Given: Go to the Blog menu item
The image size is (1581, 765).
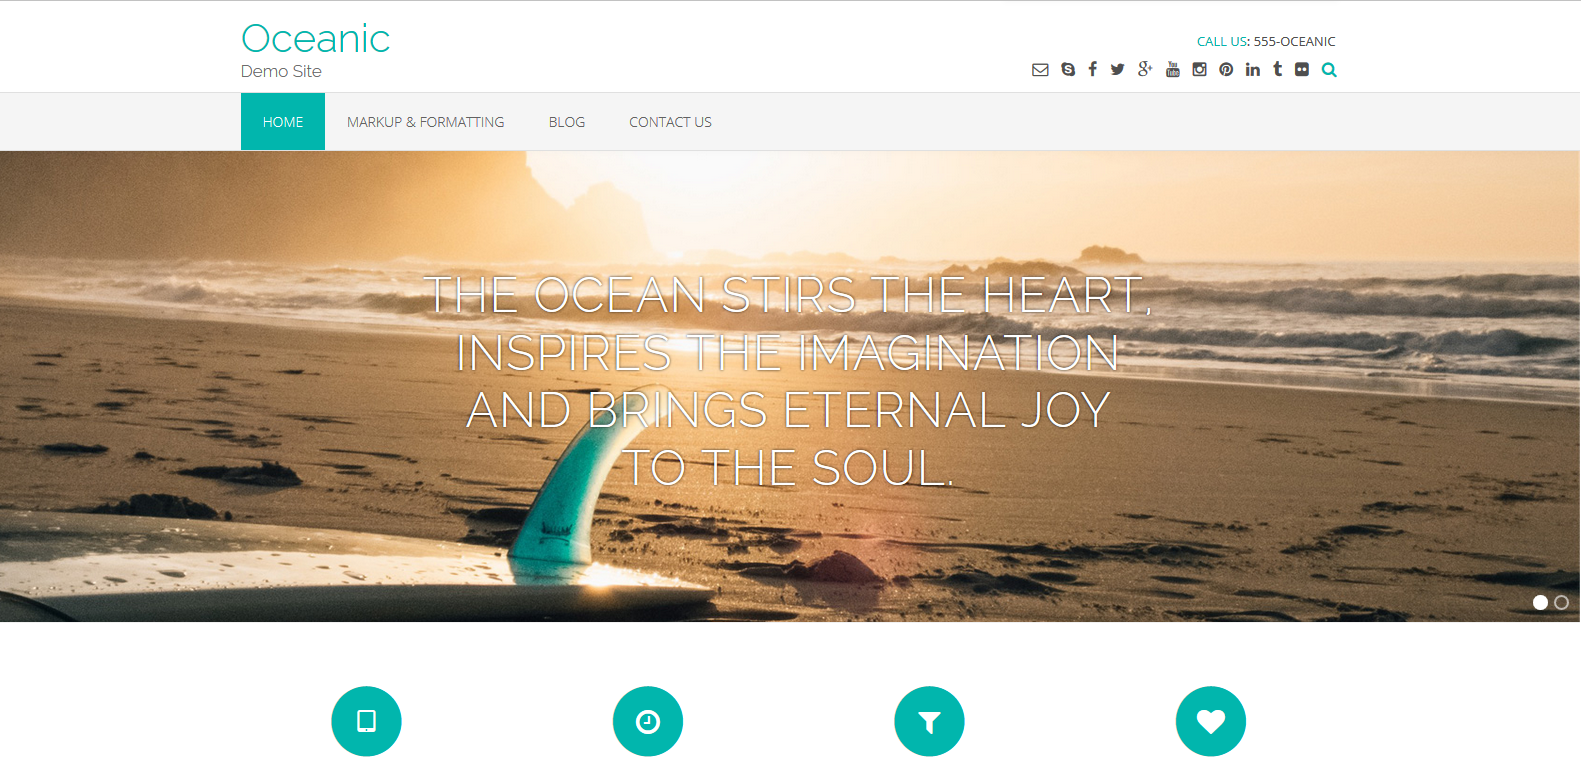Looking at the screenshot, I should (567, 122).
